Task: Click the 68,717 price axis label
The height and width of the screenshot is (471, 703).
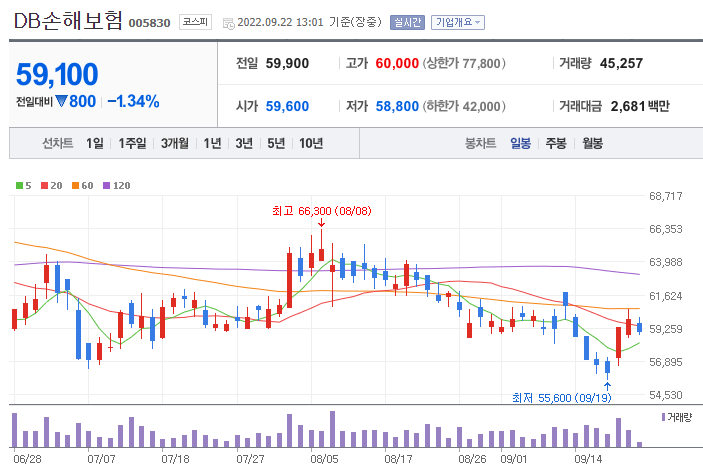Action: click(x=666, y=196)
